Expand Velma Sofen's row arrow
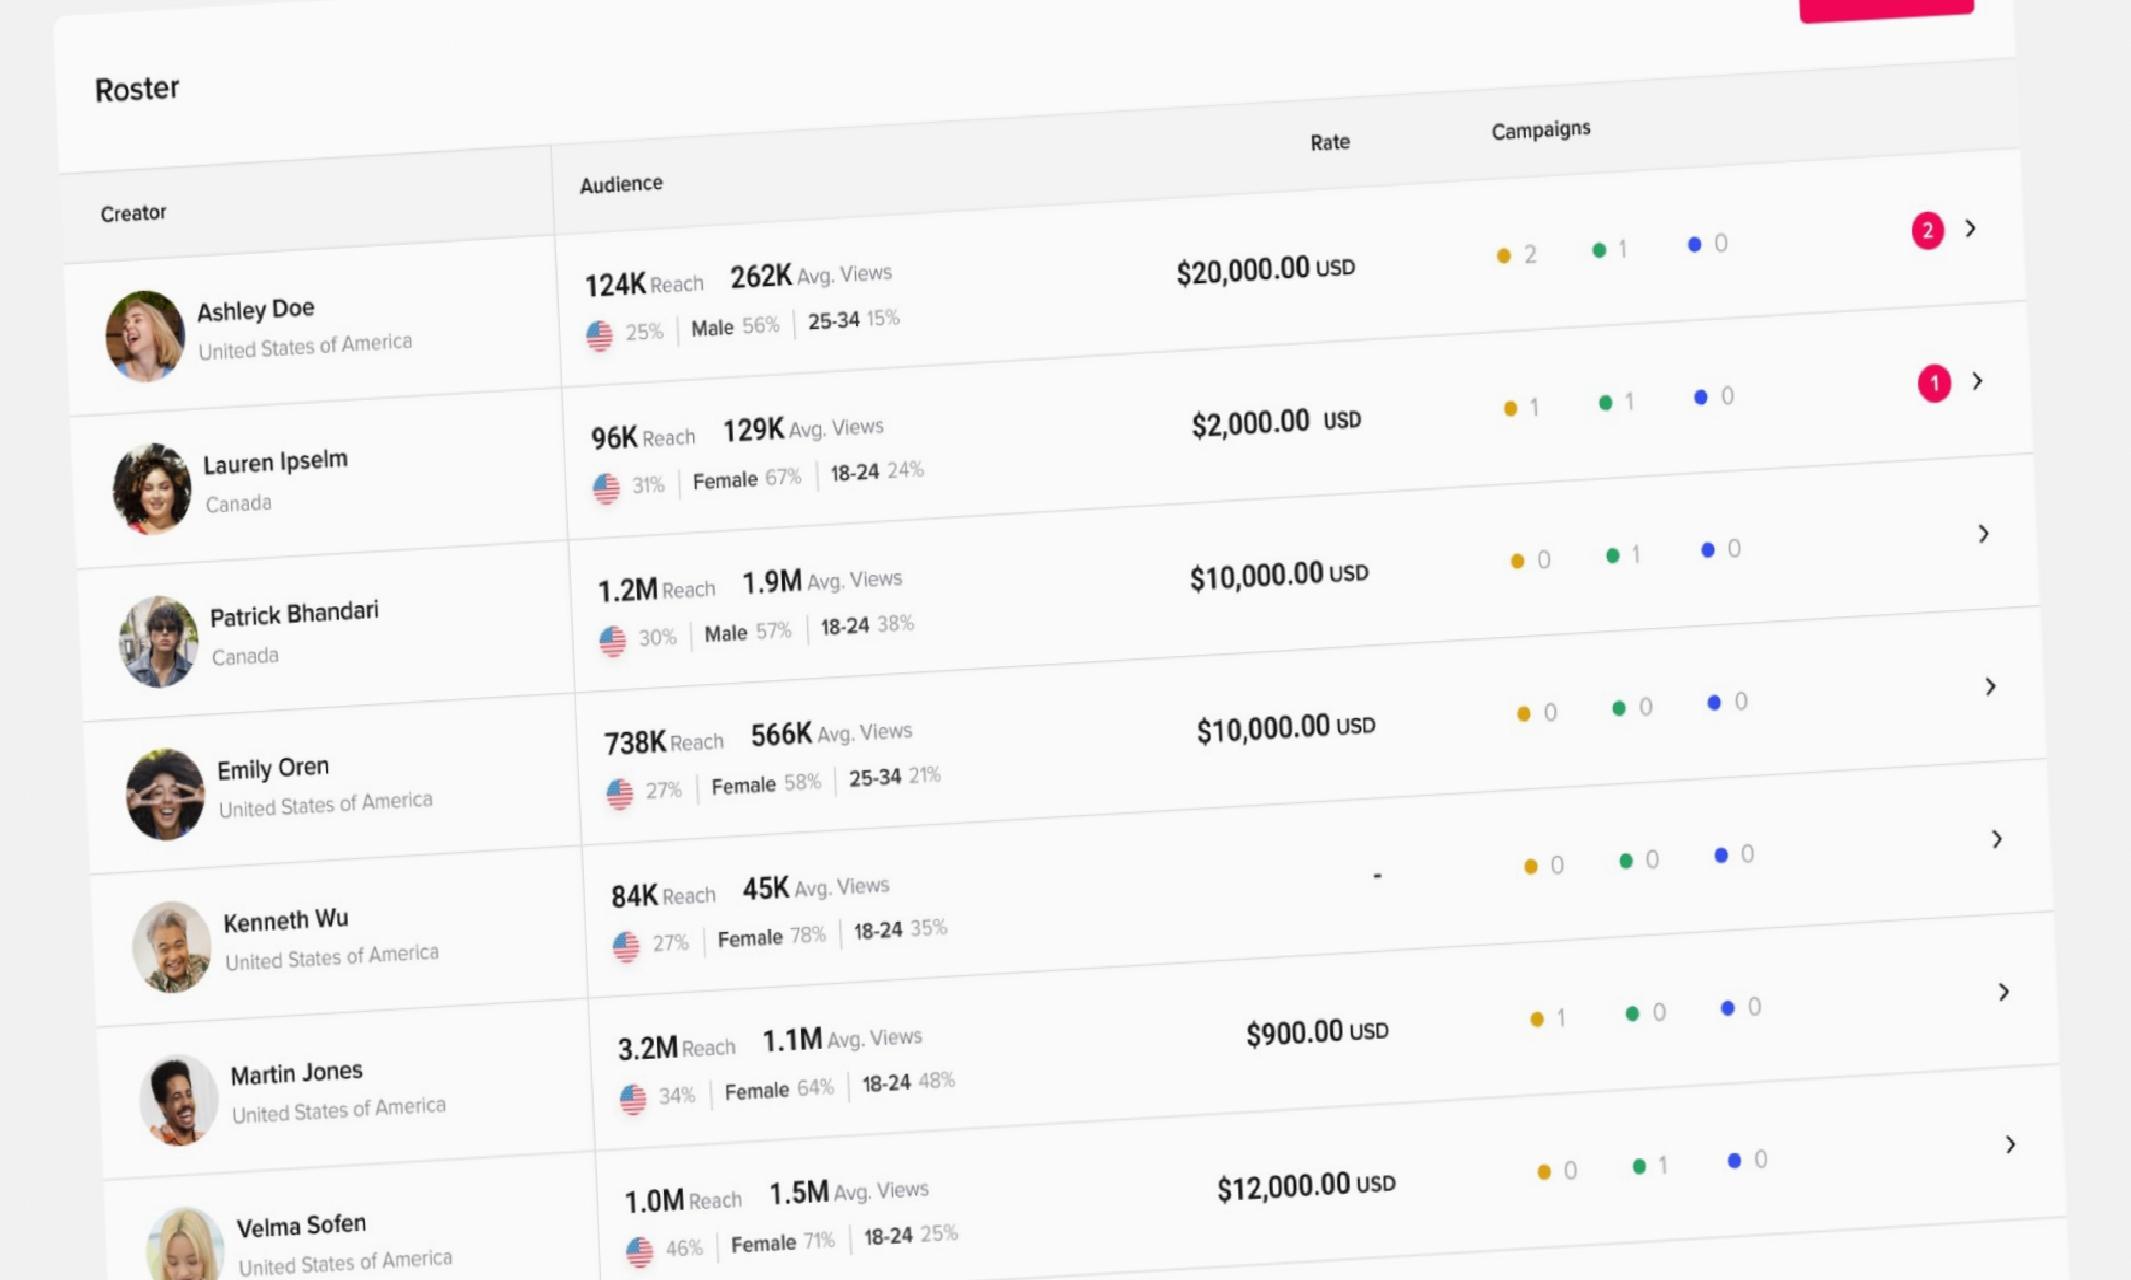Screen dimensions: 2131x1280 point(2011,1144)
